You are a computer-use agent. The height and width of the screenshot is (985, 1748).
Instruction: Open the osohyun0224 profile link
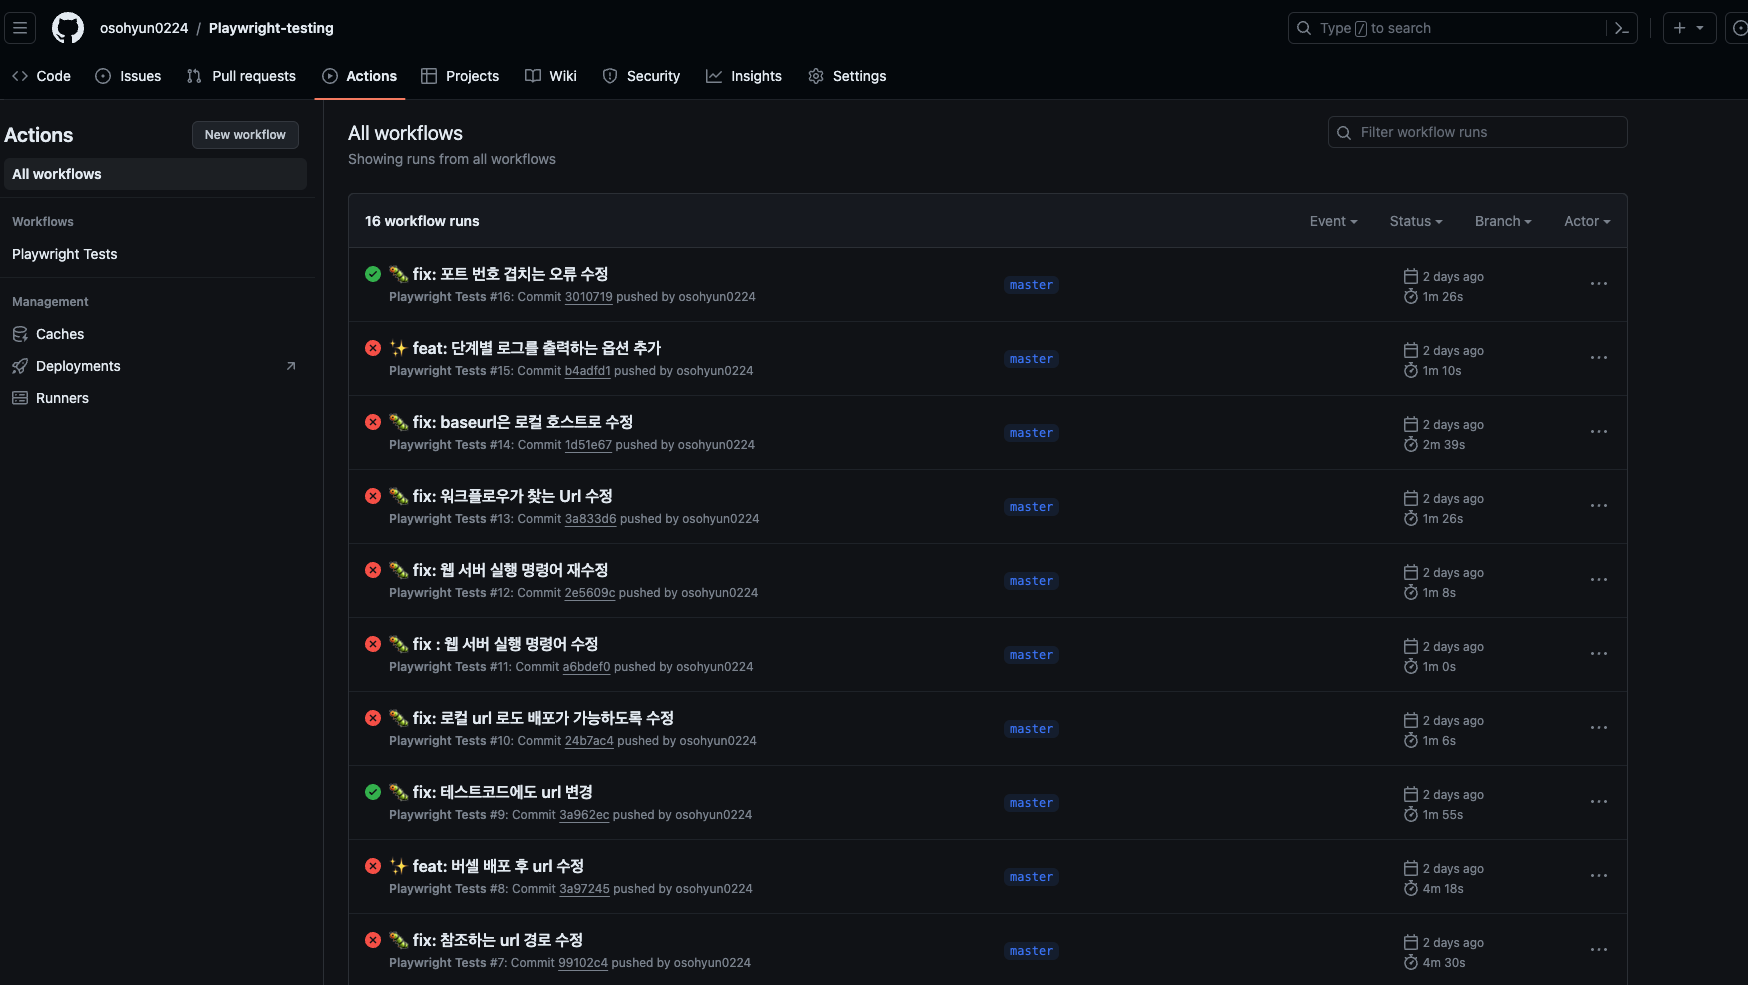point(144,28)
